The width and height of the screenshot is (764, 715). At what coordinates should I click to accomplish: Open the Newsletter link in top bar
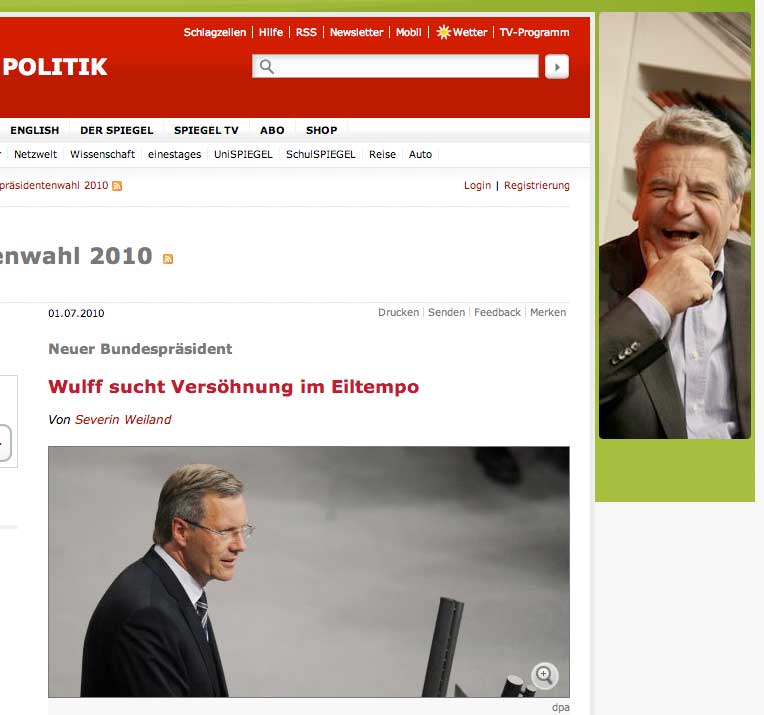point(357,32)
